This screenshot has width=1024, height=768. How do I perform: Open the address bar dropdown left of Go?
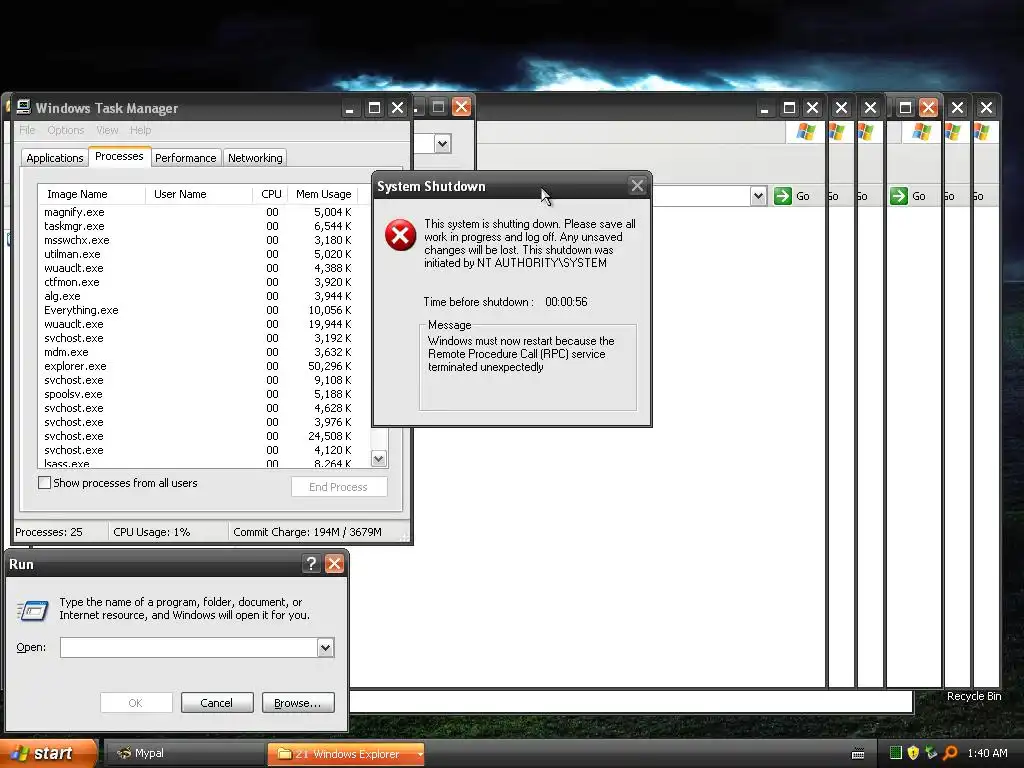click(758, 196)
